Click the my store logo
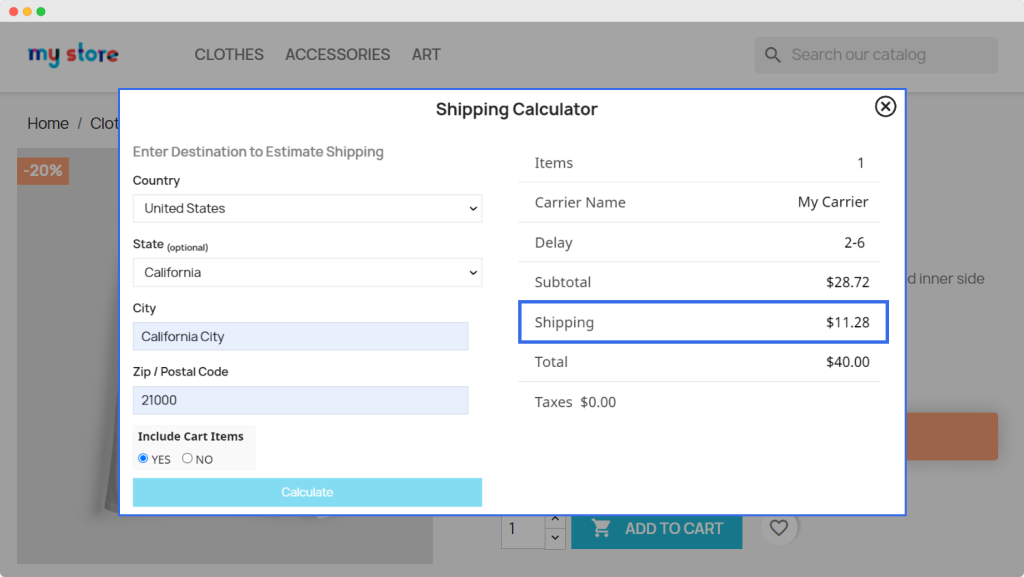Viewport: 1024px width, 577px height. pyautogui.click(x=73, y=55)
